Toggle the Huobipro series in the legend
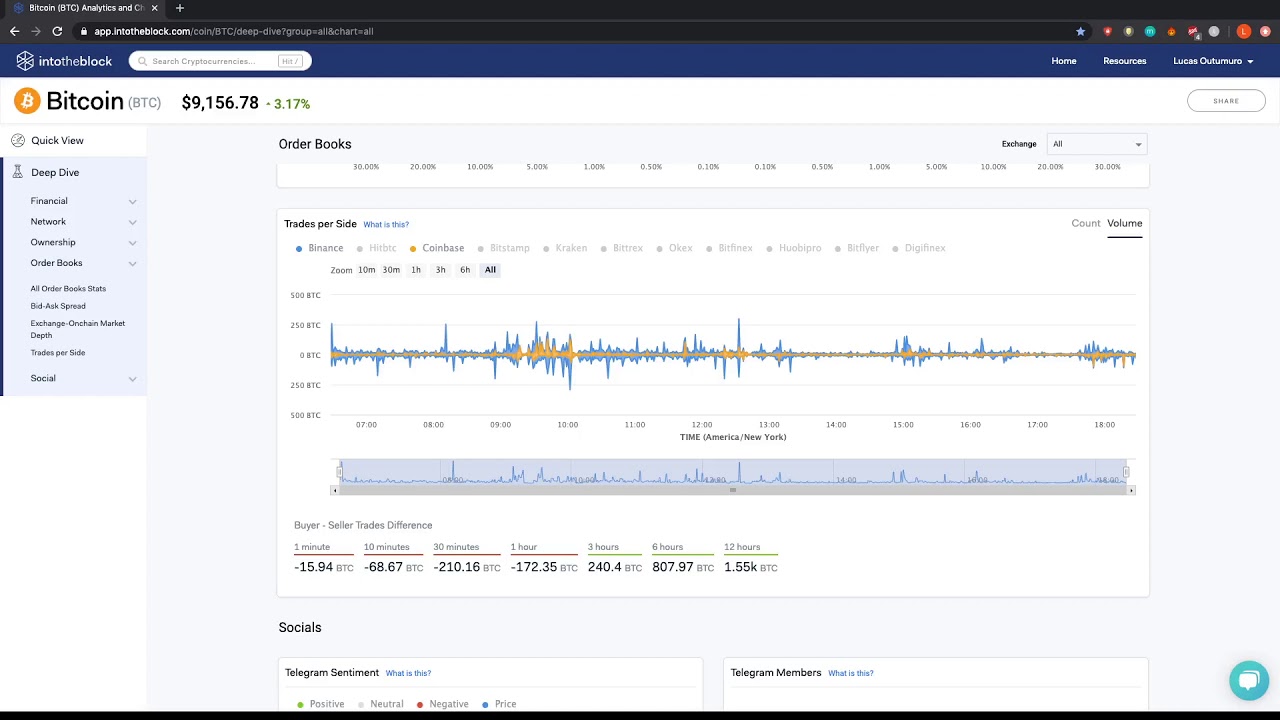The height and width of the screenshot is (720, 1280). (x=794, y=248)
